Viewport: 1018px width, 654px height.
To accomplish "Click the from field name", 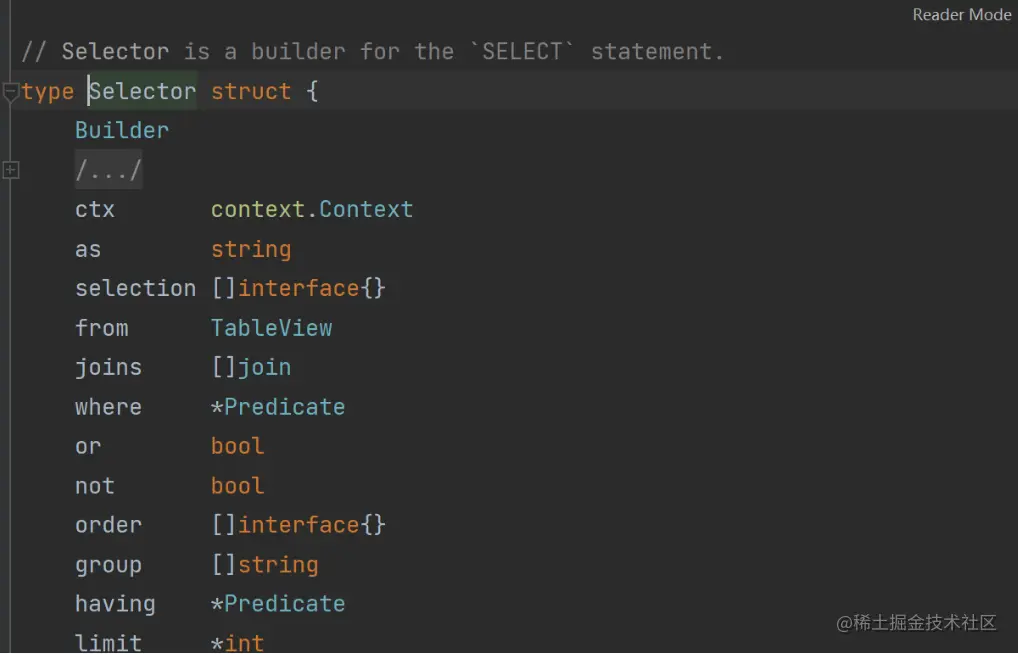I will click(102, 328).
